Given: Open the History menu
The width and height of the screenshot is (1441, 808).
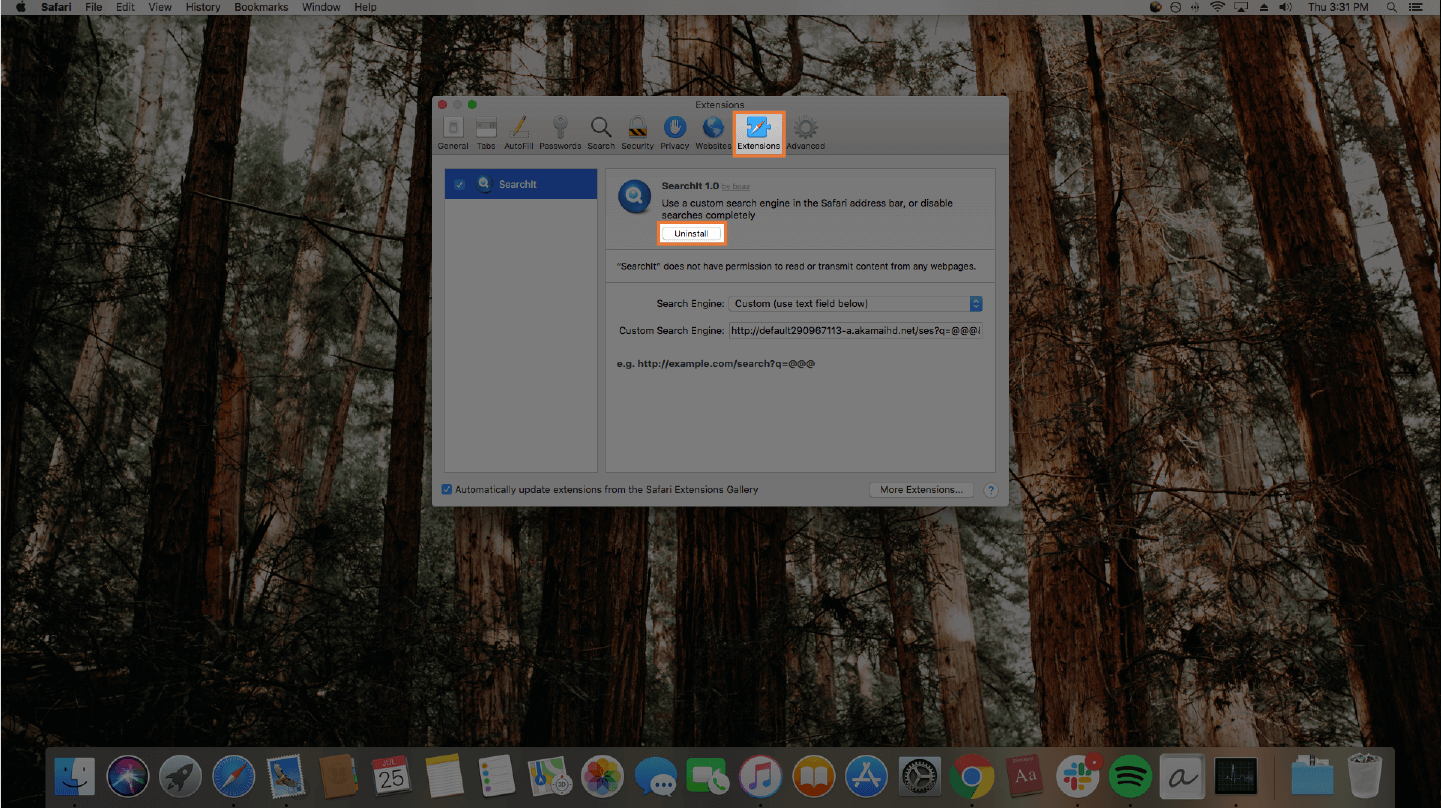Looking at the screenshot, I should pos(203,7).
